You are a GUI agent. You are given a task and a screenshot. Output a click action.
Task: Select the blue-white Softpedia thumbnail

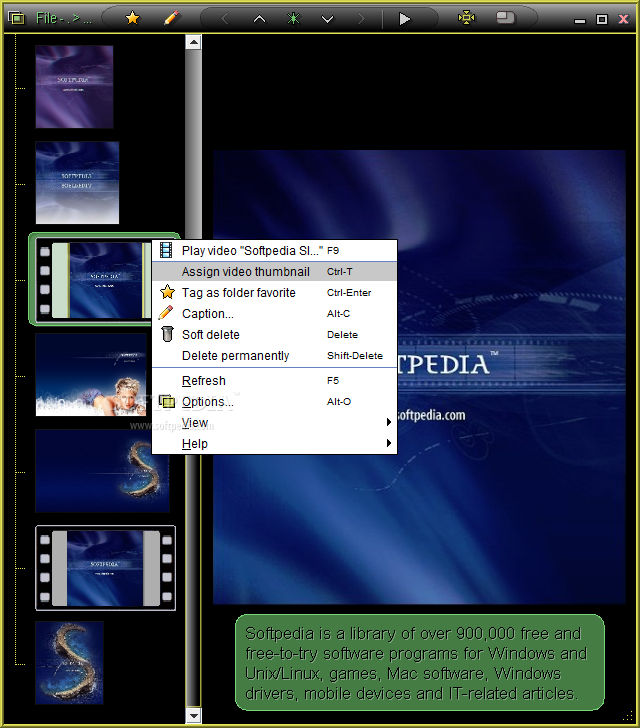(78, 183)
